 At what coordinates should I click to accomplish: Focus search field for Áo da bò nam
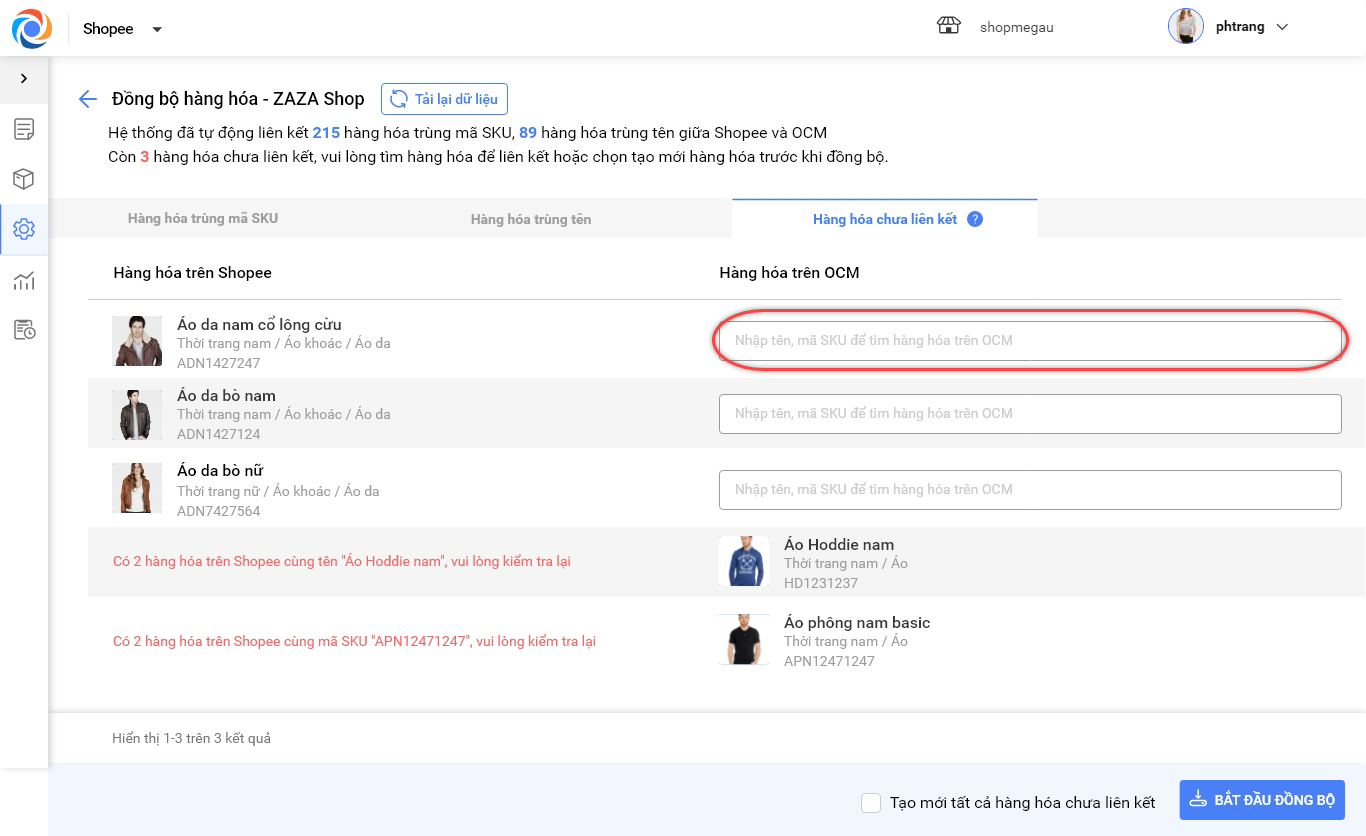[1030, 414]
